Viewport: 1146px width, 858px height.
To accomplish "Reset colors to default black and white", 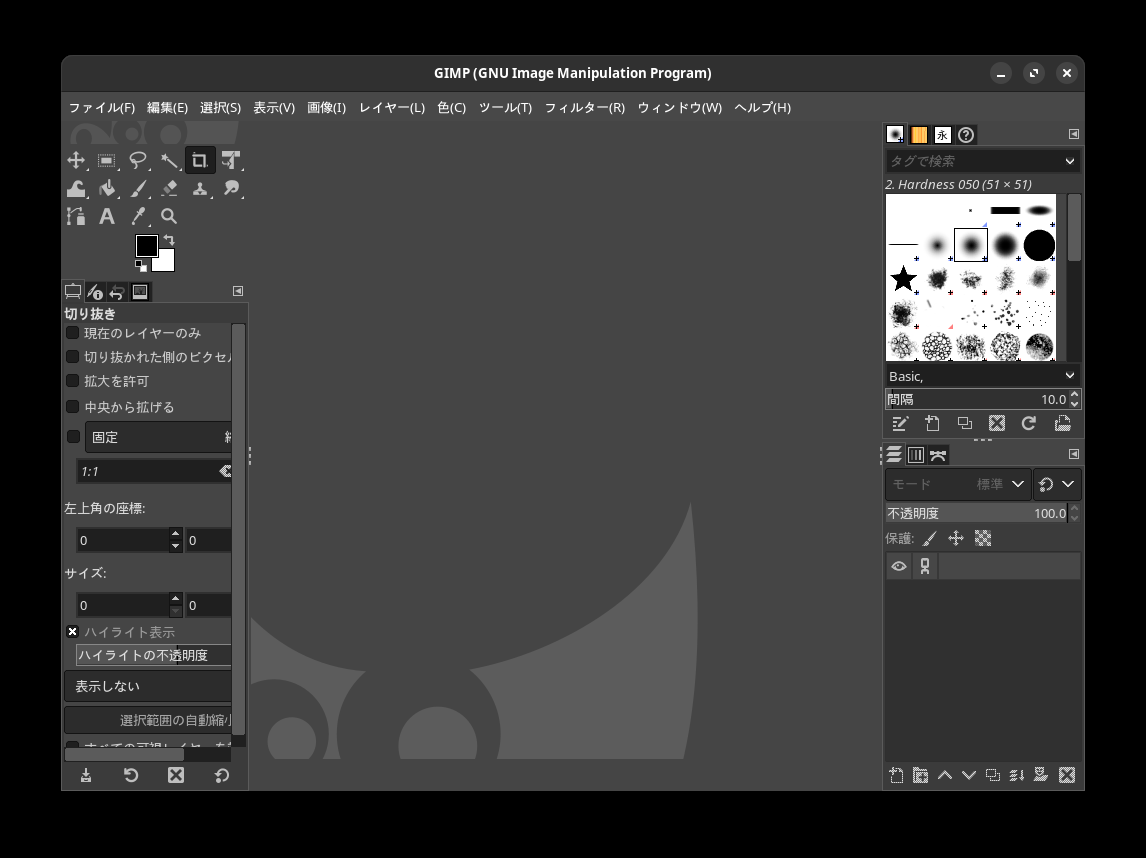I will point(140,266).
